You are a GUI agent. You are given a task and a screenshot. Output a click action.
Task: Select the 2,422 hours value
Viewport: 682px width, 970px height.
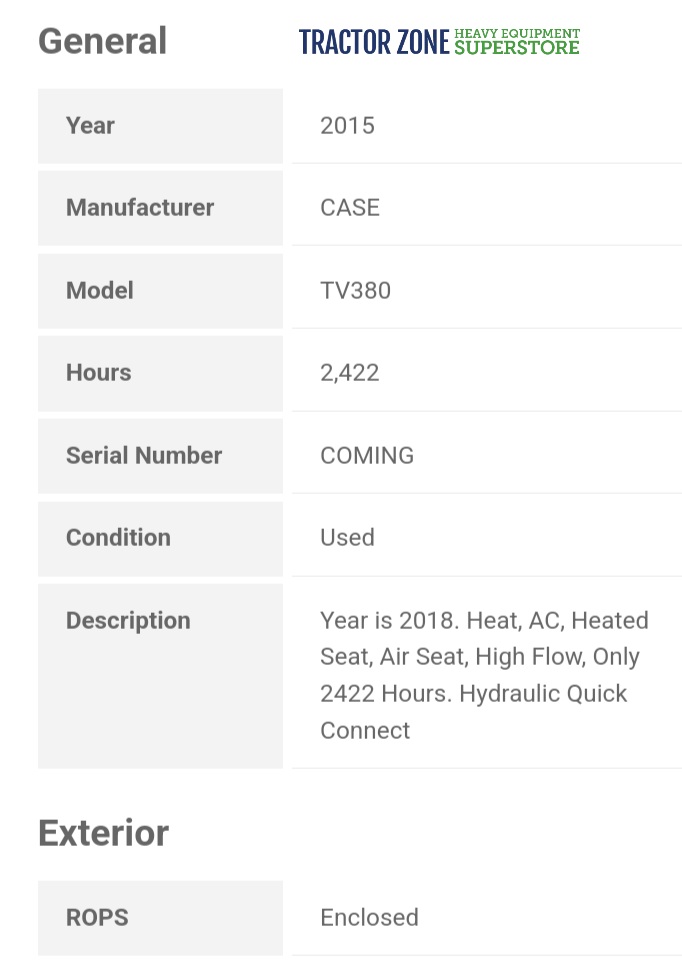tap(349, 372)
